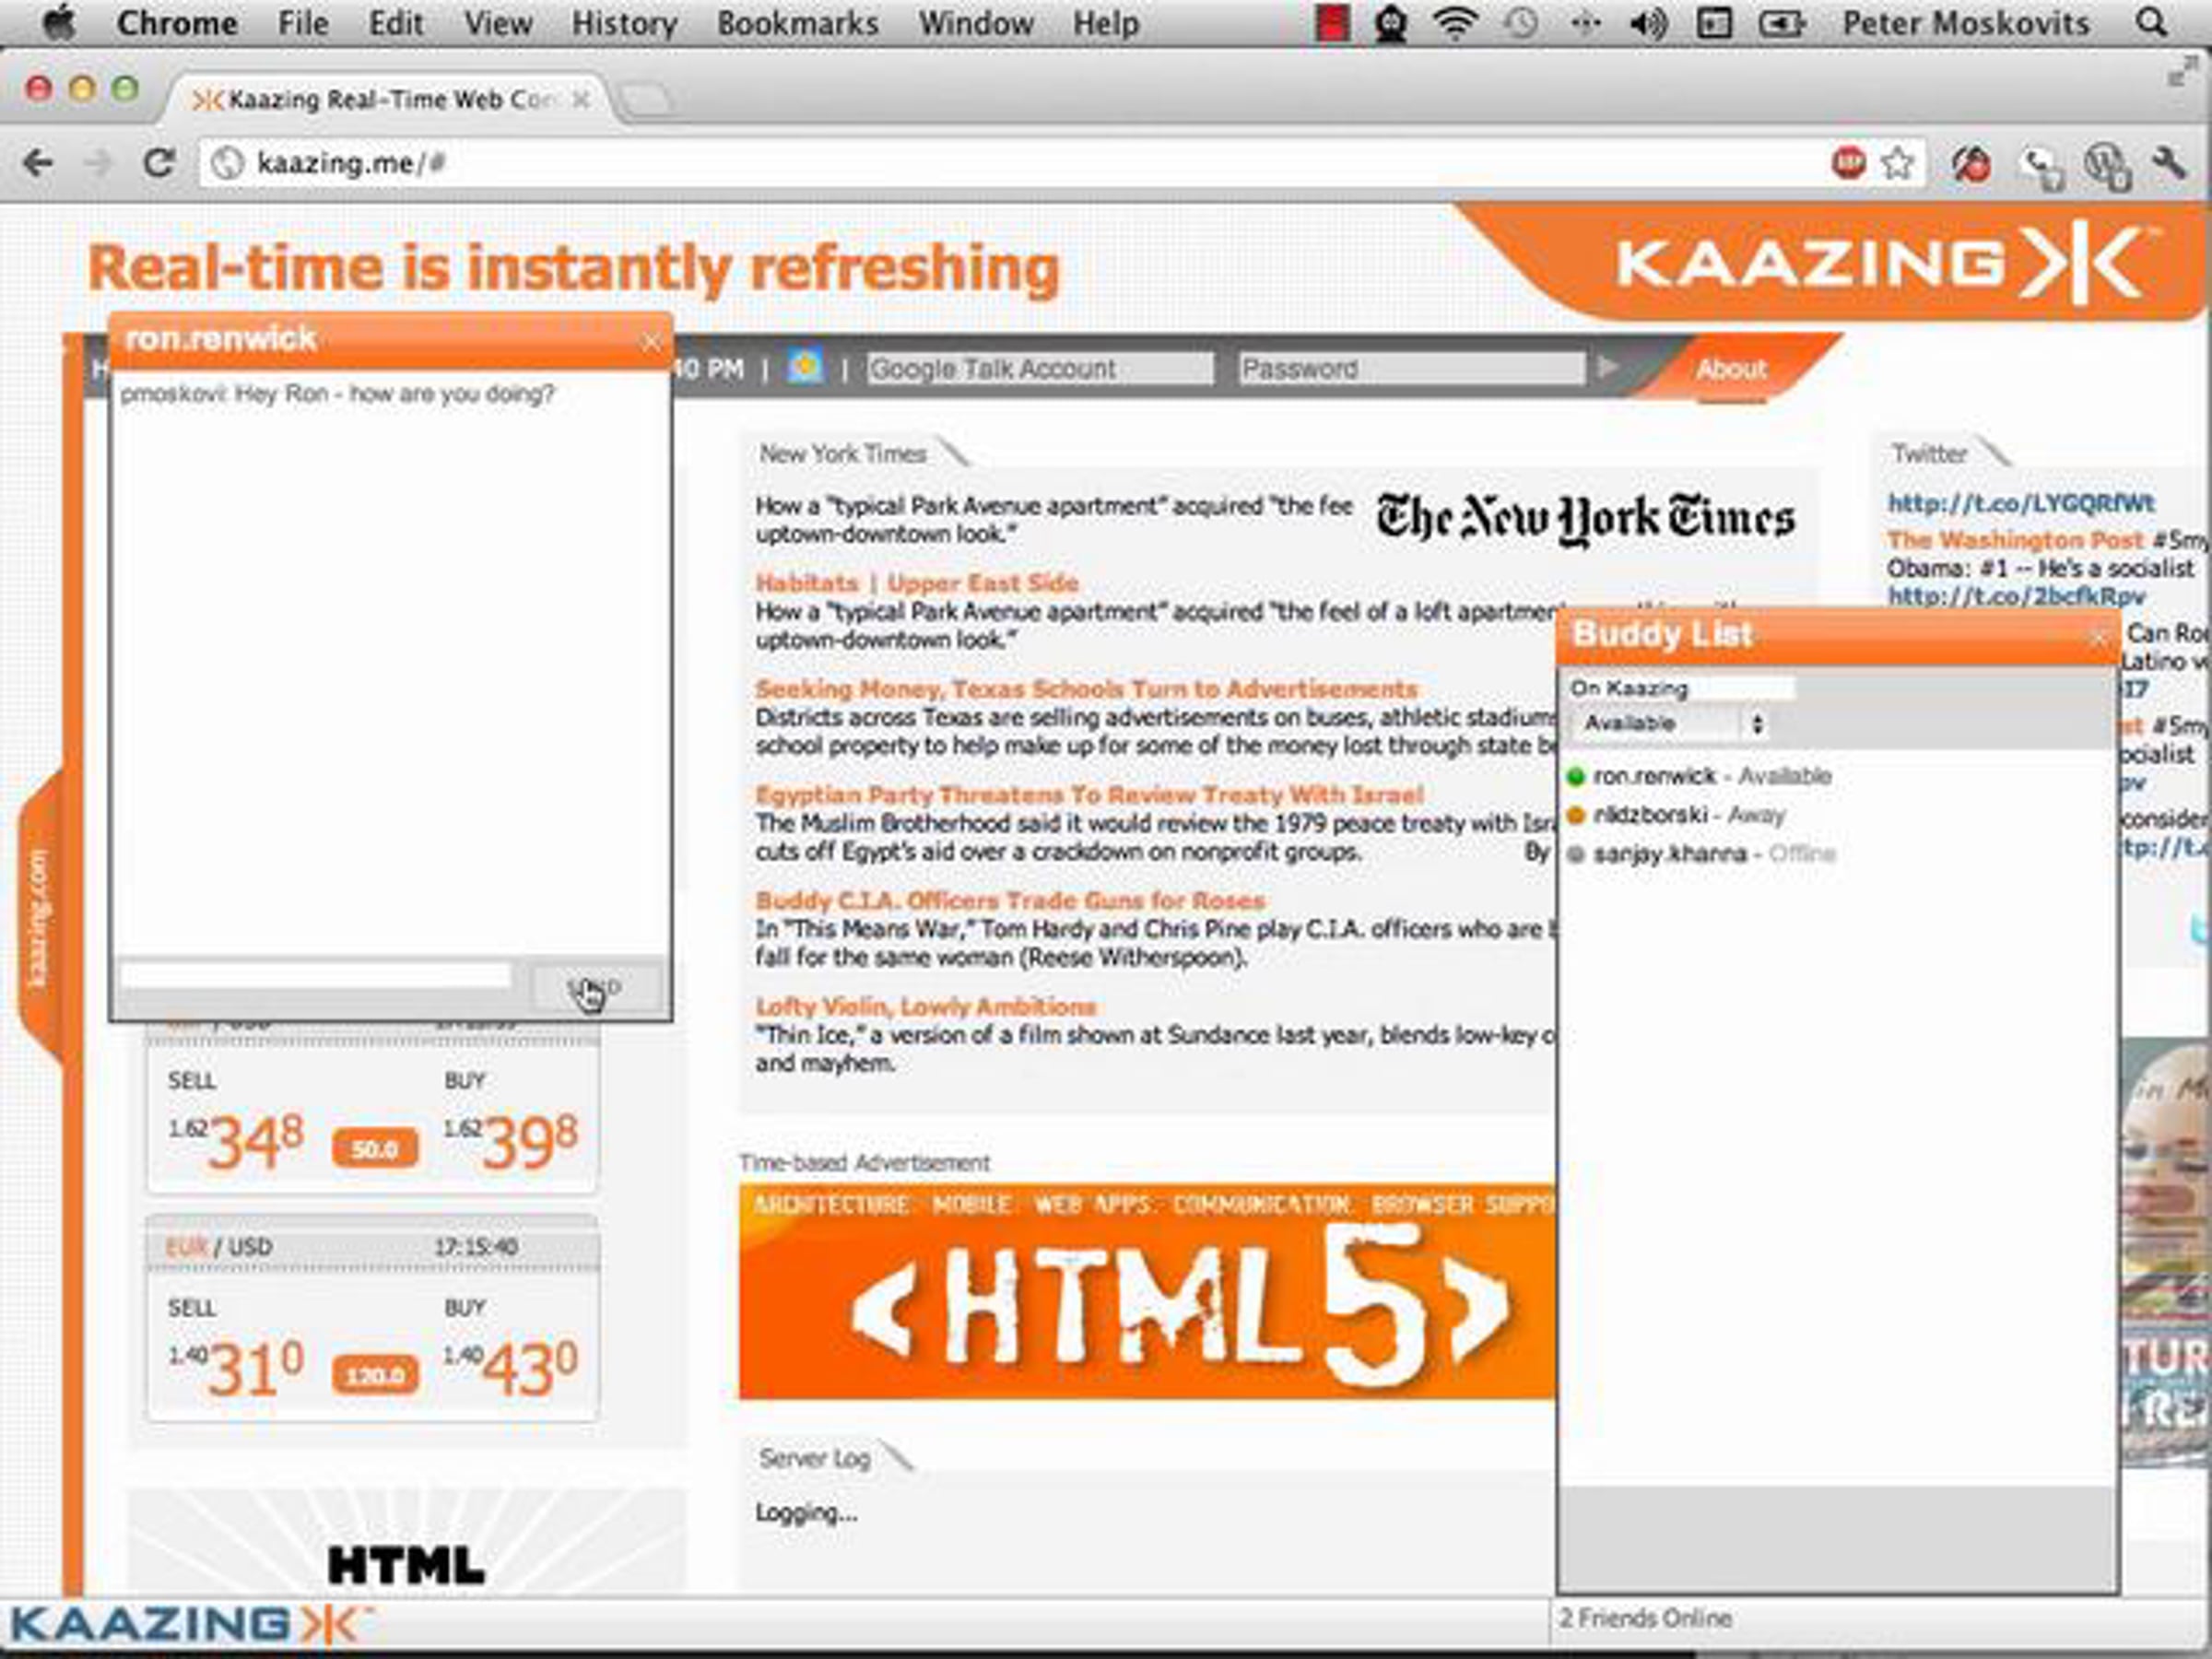Screen dimensions: 2212x1659
Task: Close the ron.renwick chat window
Action: pyautogui.click(x=651, y=342)
